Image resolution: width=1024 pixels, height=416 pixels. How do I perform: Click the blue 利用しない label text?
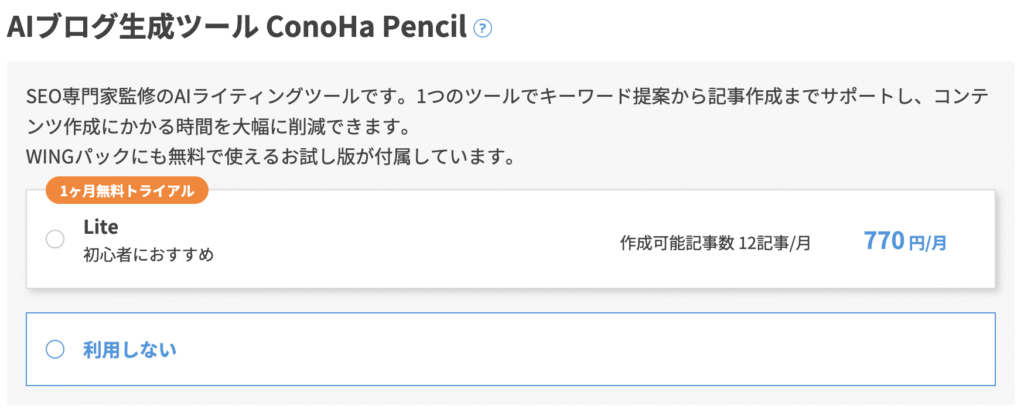130,350
